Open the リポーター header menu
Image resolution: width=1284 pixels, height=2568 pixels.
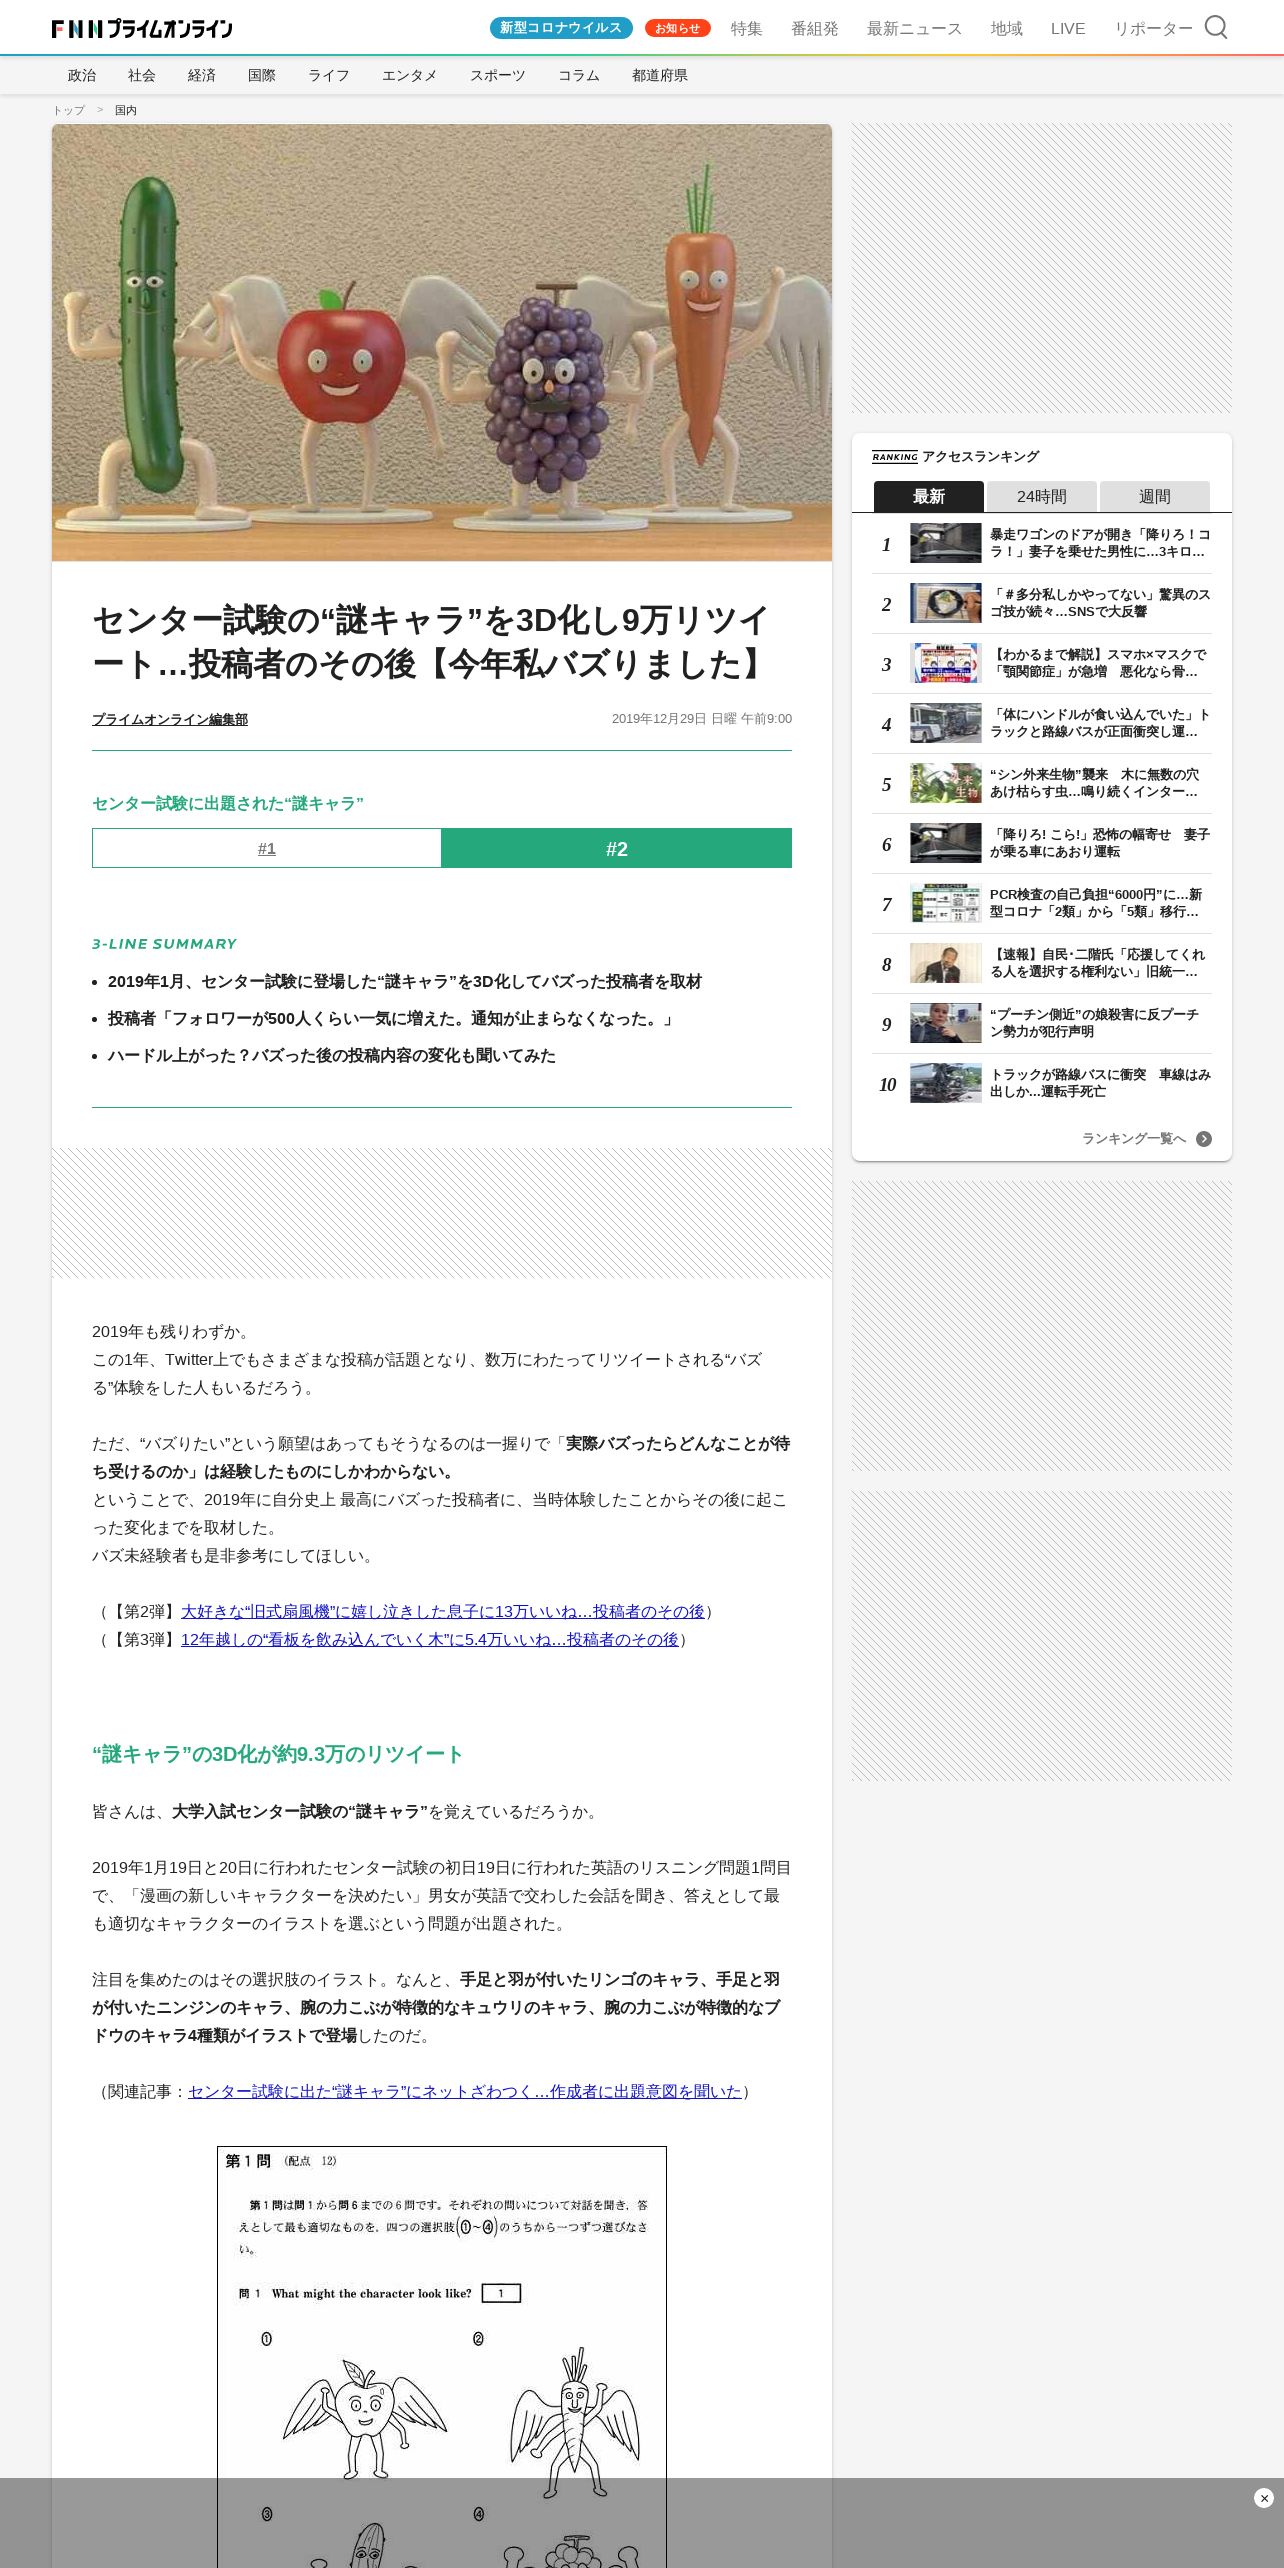[x=1153, y=28]
